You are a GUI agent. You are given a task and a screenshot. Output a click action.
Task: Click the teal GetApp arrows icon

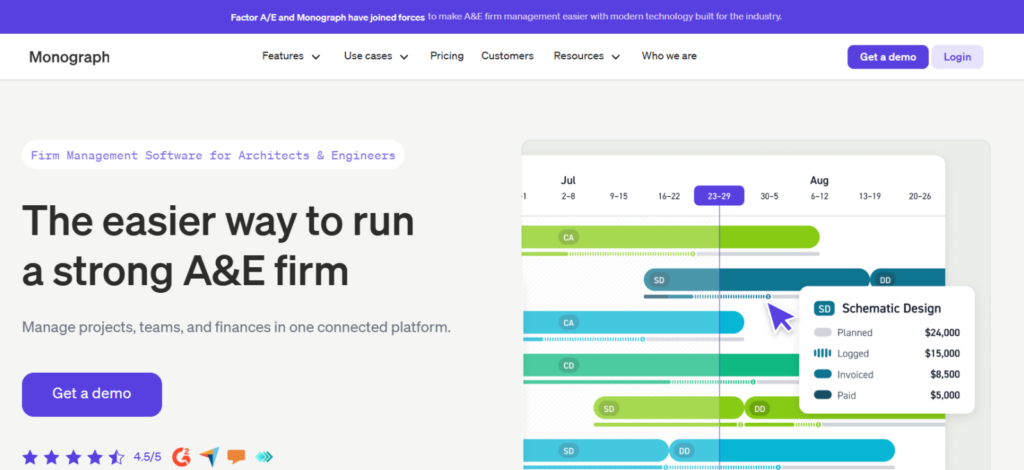pos(264,456)
